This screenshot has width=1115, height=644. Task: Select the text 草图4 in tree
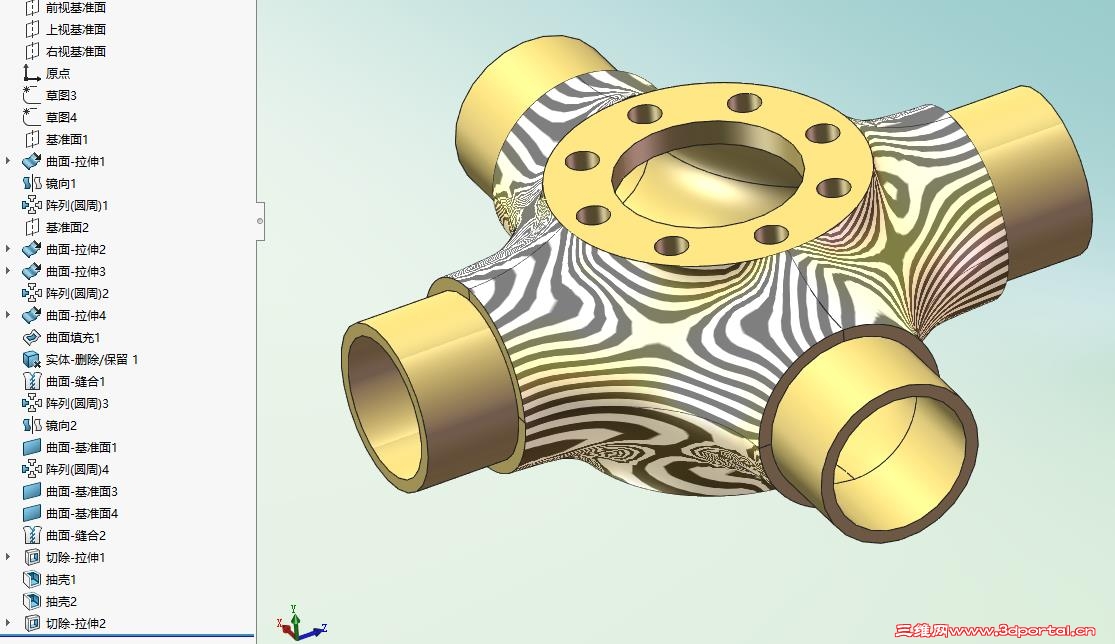[x=61, y=117]
